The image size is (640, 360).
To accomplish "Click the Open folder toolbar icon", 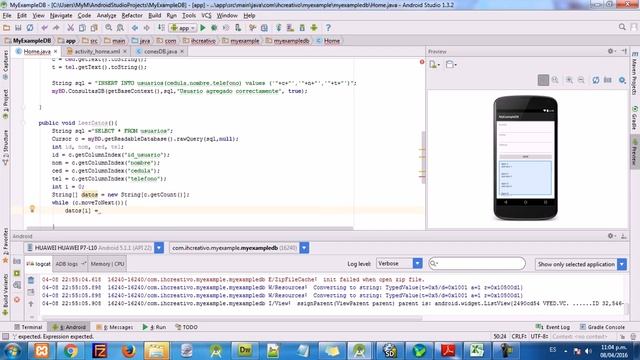I will coord(7,28).
